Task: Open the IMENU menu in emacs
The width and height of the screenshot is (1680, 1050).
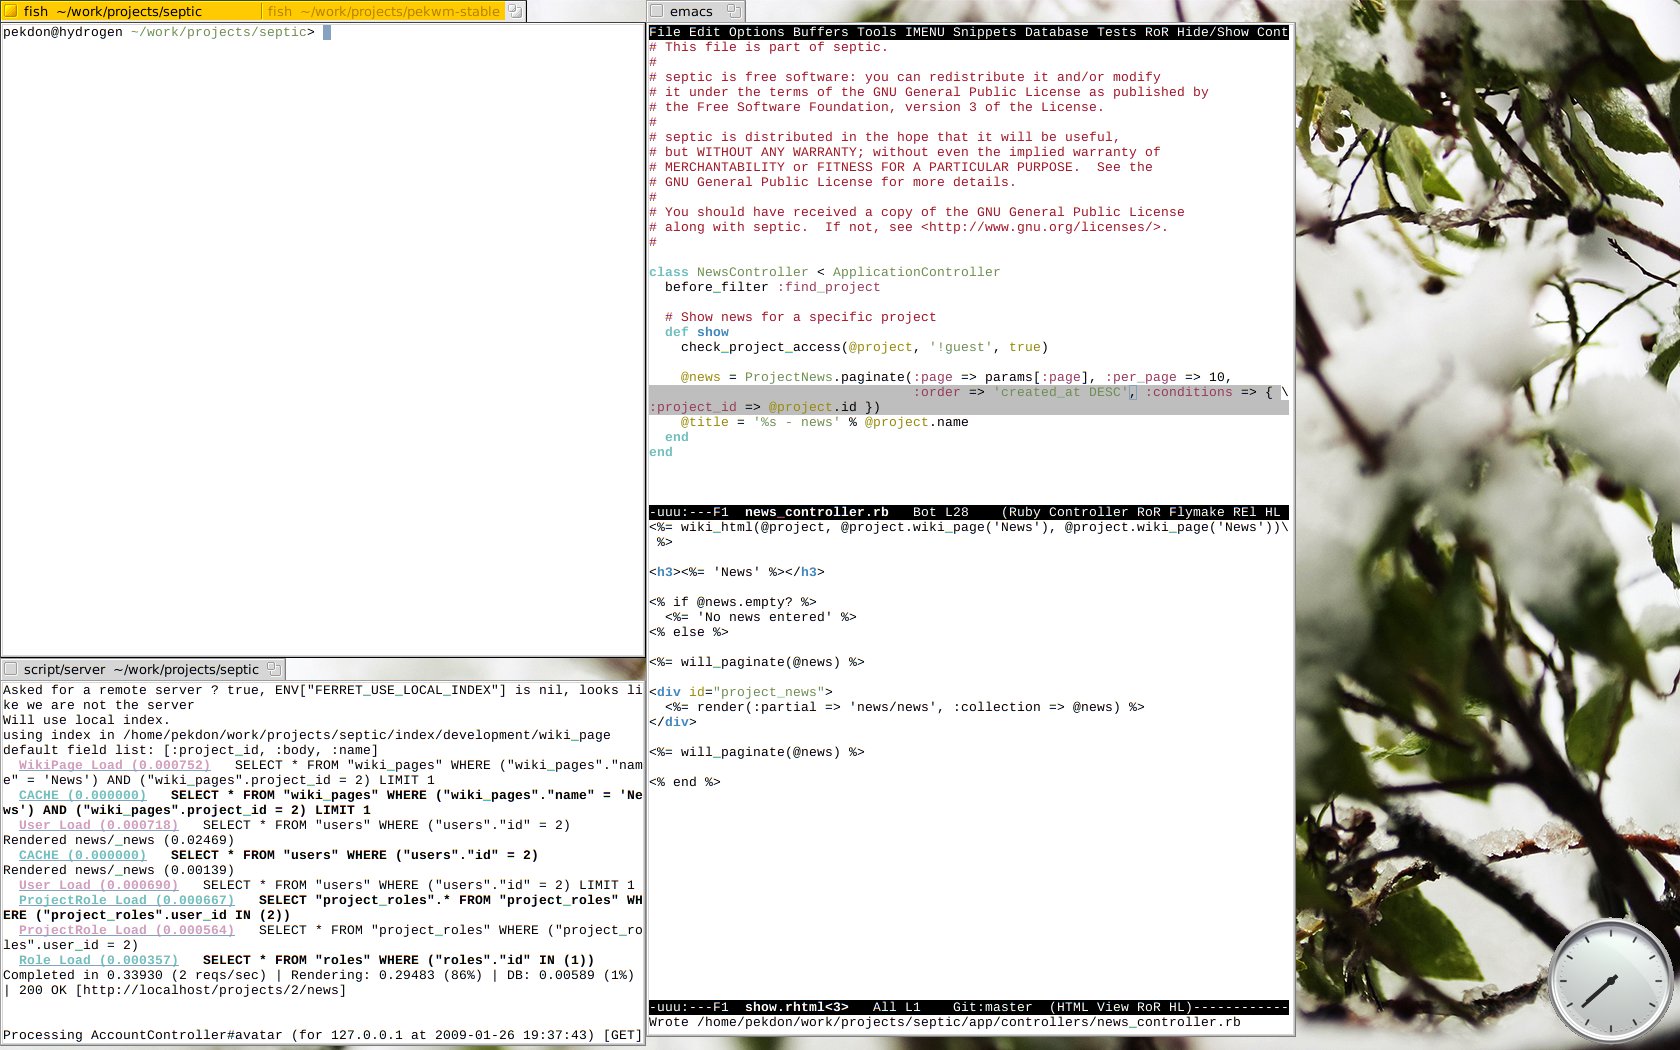Action: pos(925,32)
